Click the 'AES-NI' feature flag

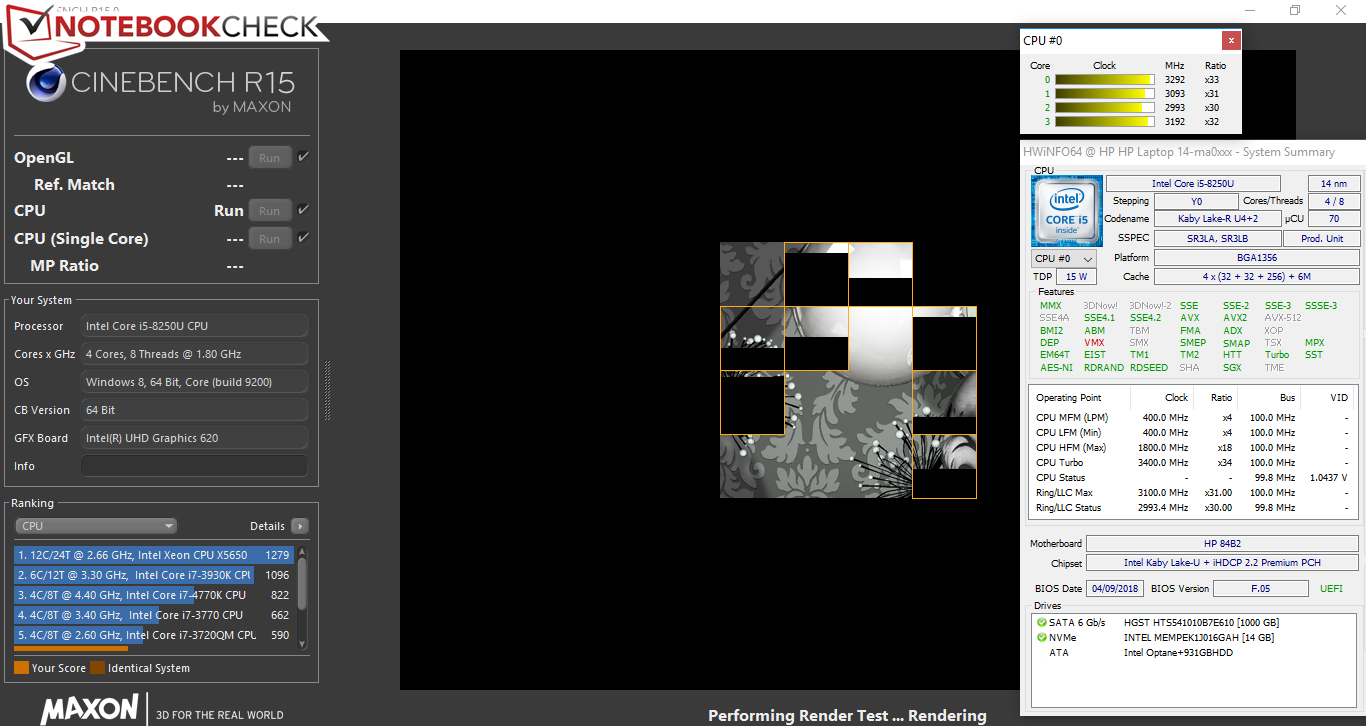(x=1055, y=367)
